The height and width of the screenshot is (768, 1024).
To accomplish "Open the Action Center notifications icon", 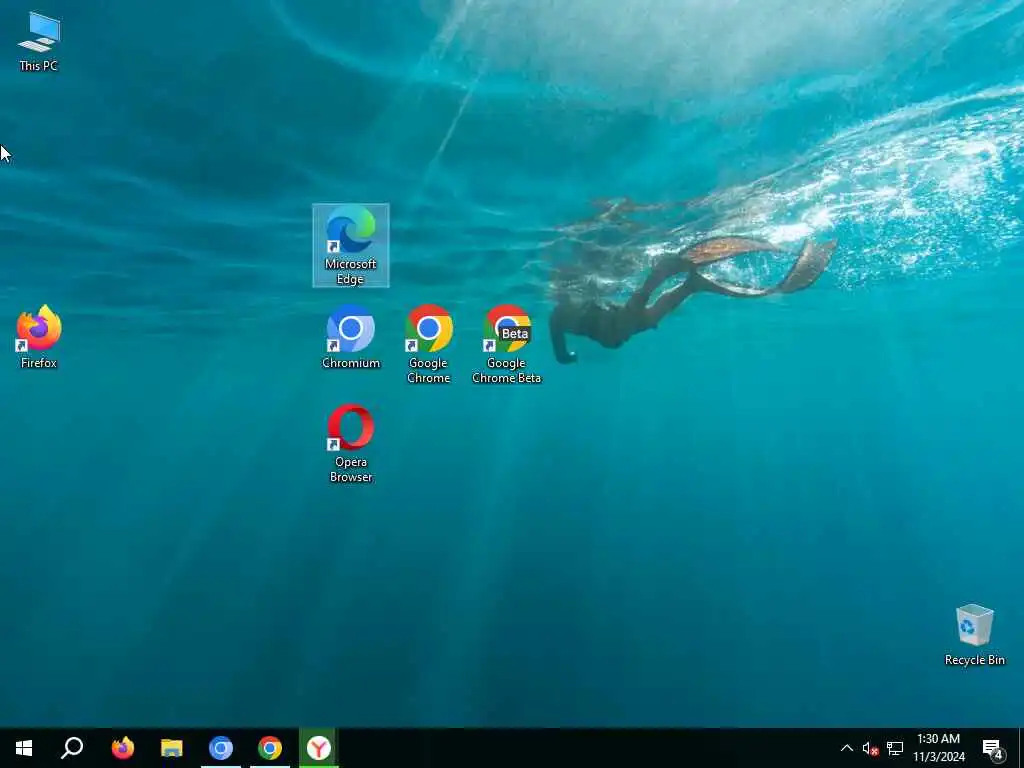I will click(x=993, y=748).
